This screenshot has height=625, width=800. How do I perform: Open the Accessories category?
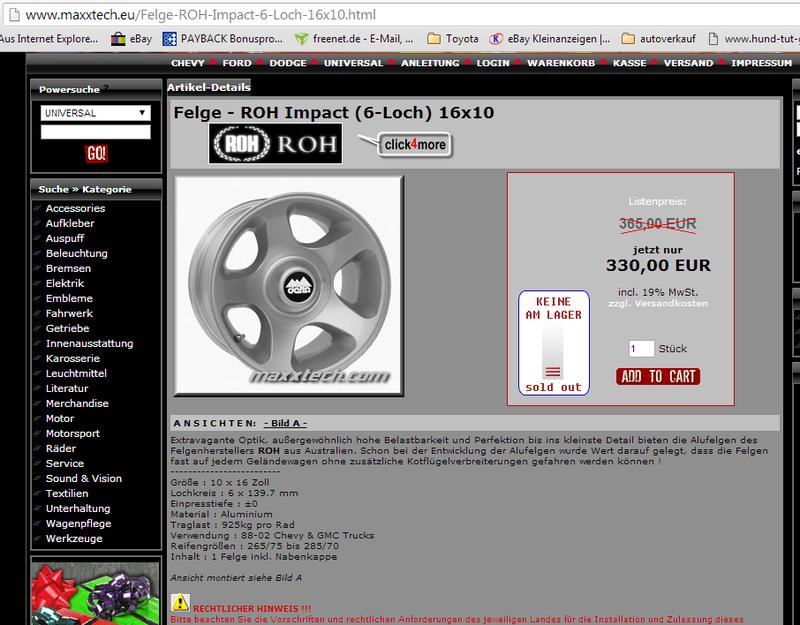coord(75,208)
